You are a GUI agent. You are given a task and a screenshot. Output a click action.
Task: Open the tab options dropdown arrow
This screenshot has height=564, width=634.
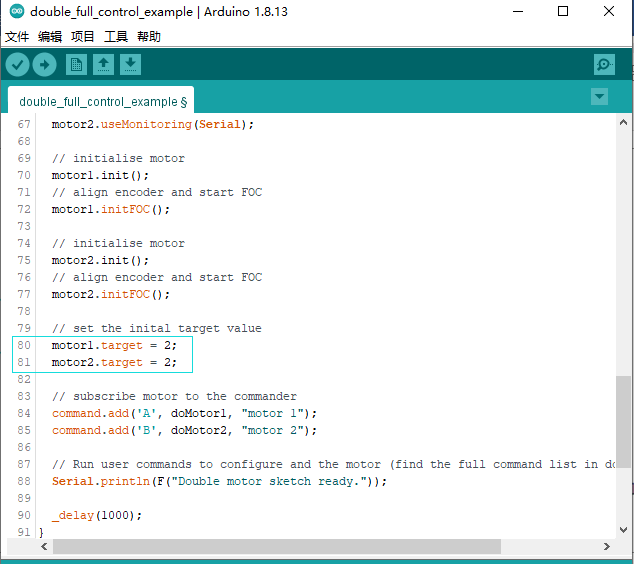click(x=599, y=97)
